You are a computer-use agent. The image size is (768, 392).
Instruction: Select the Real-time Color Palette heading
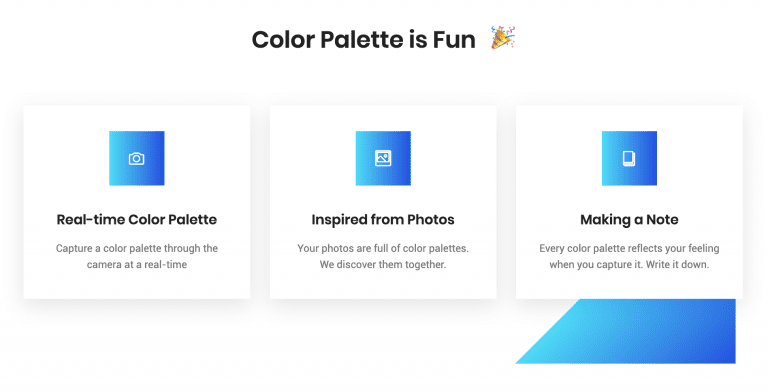point(137,220)
